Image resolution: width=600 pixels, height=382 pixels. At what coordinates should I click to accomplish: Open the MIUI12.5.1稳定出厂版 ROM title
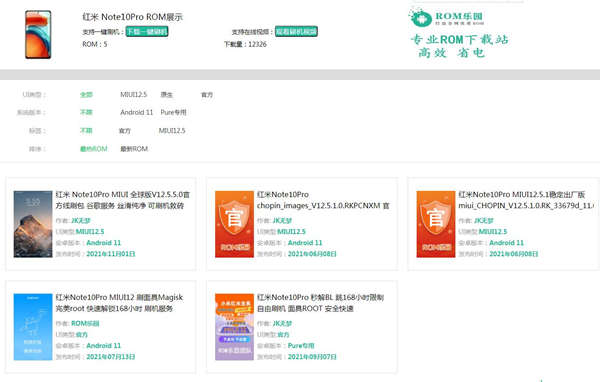(x=526, y=200)
